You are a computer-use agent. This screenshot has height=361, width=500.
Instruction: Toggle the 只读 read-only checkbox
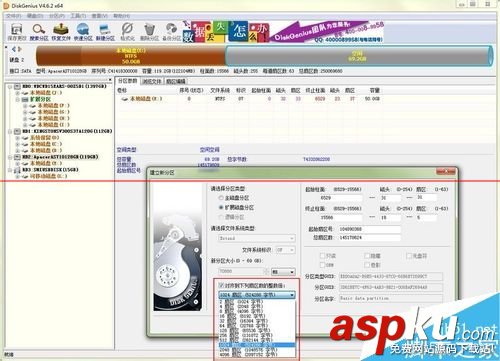pos(322,256)
